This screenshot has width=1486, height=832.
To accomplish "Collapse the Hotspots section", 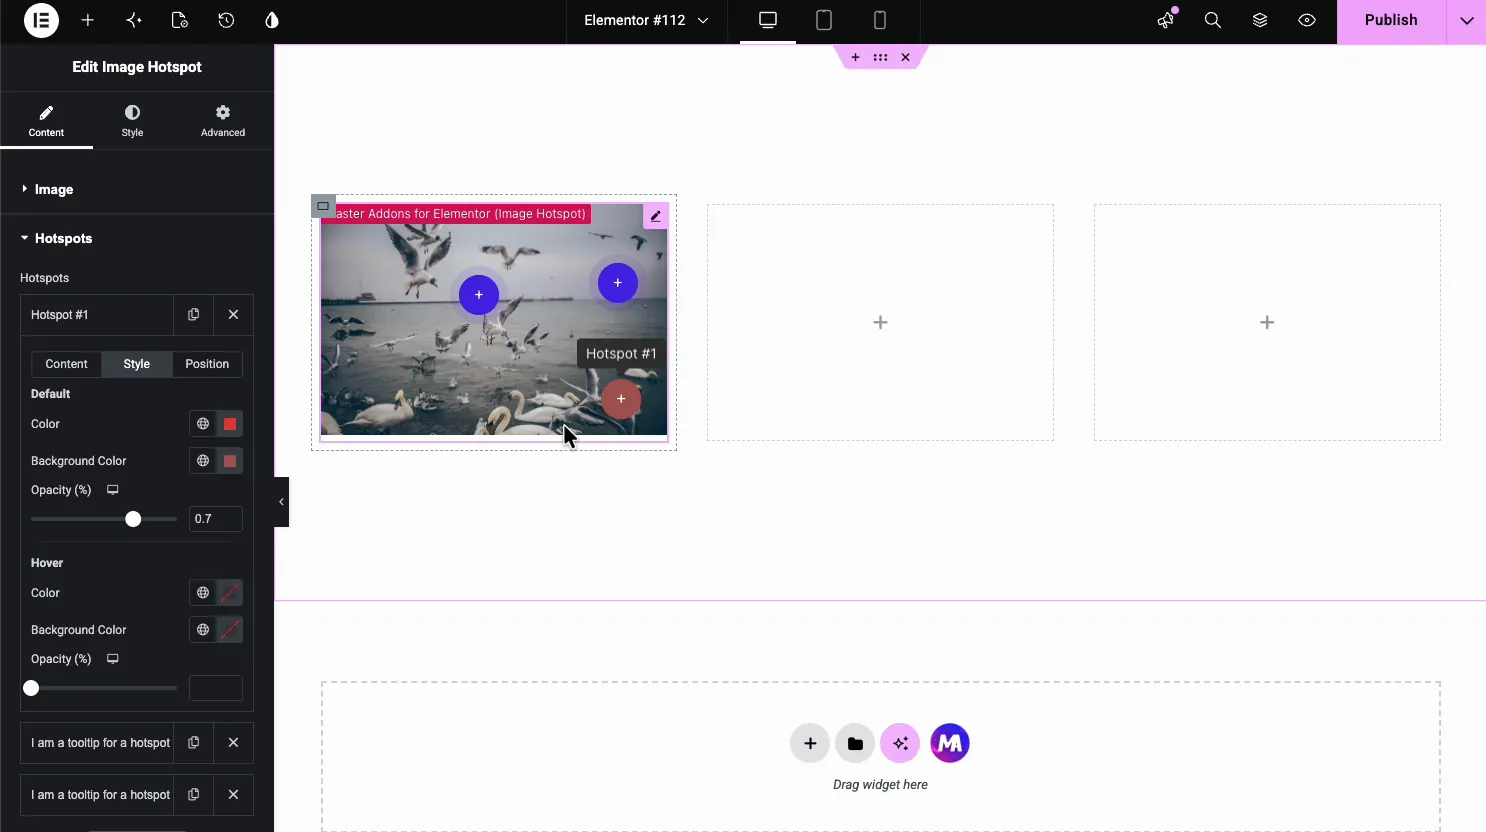I will 137,238.
